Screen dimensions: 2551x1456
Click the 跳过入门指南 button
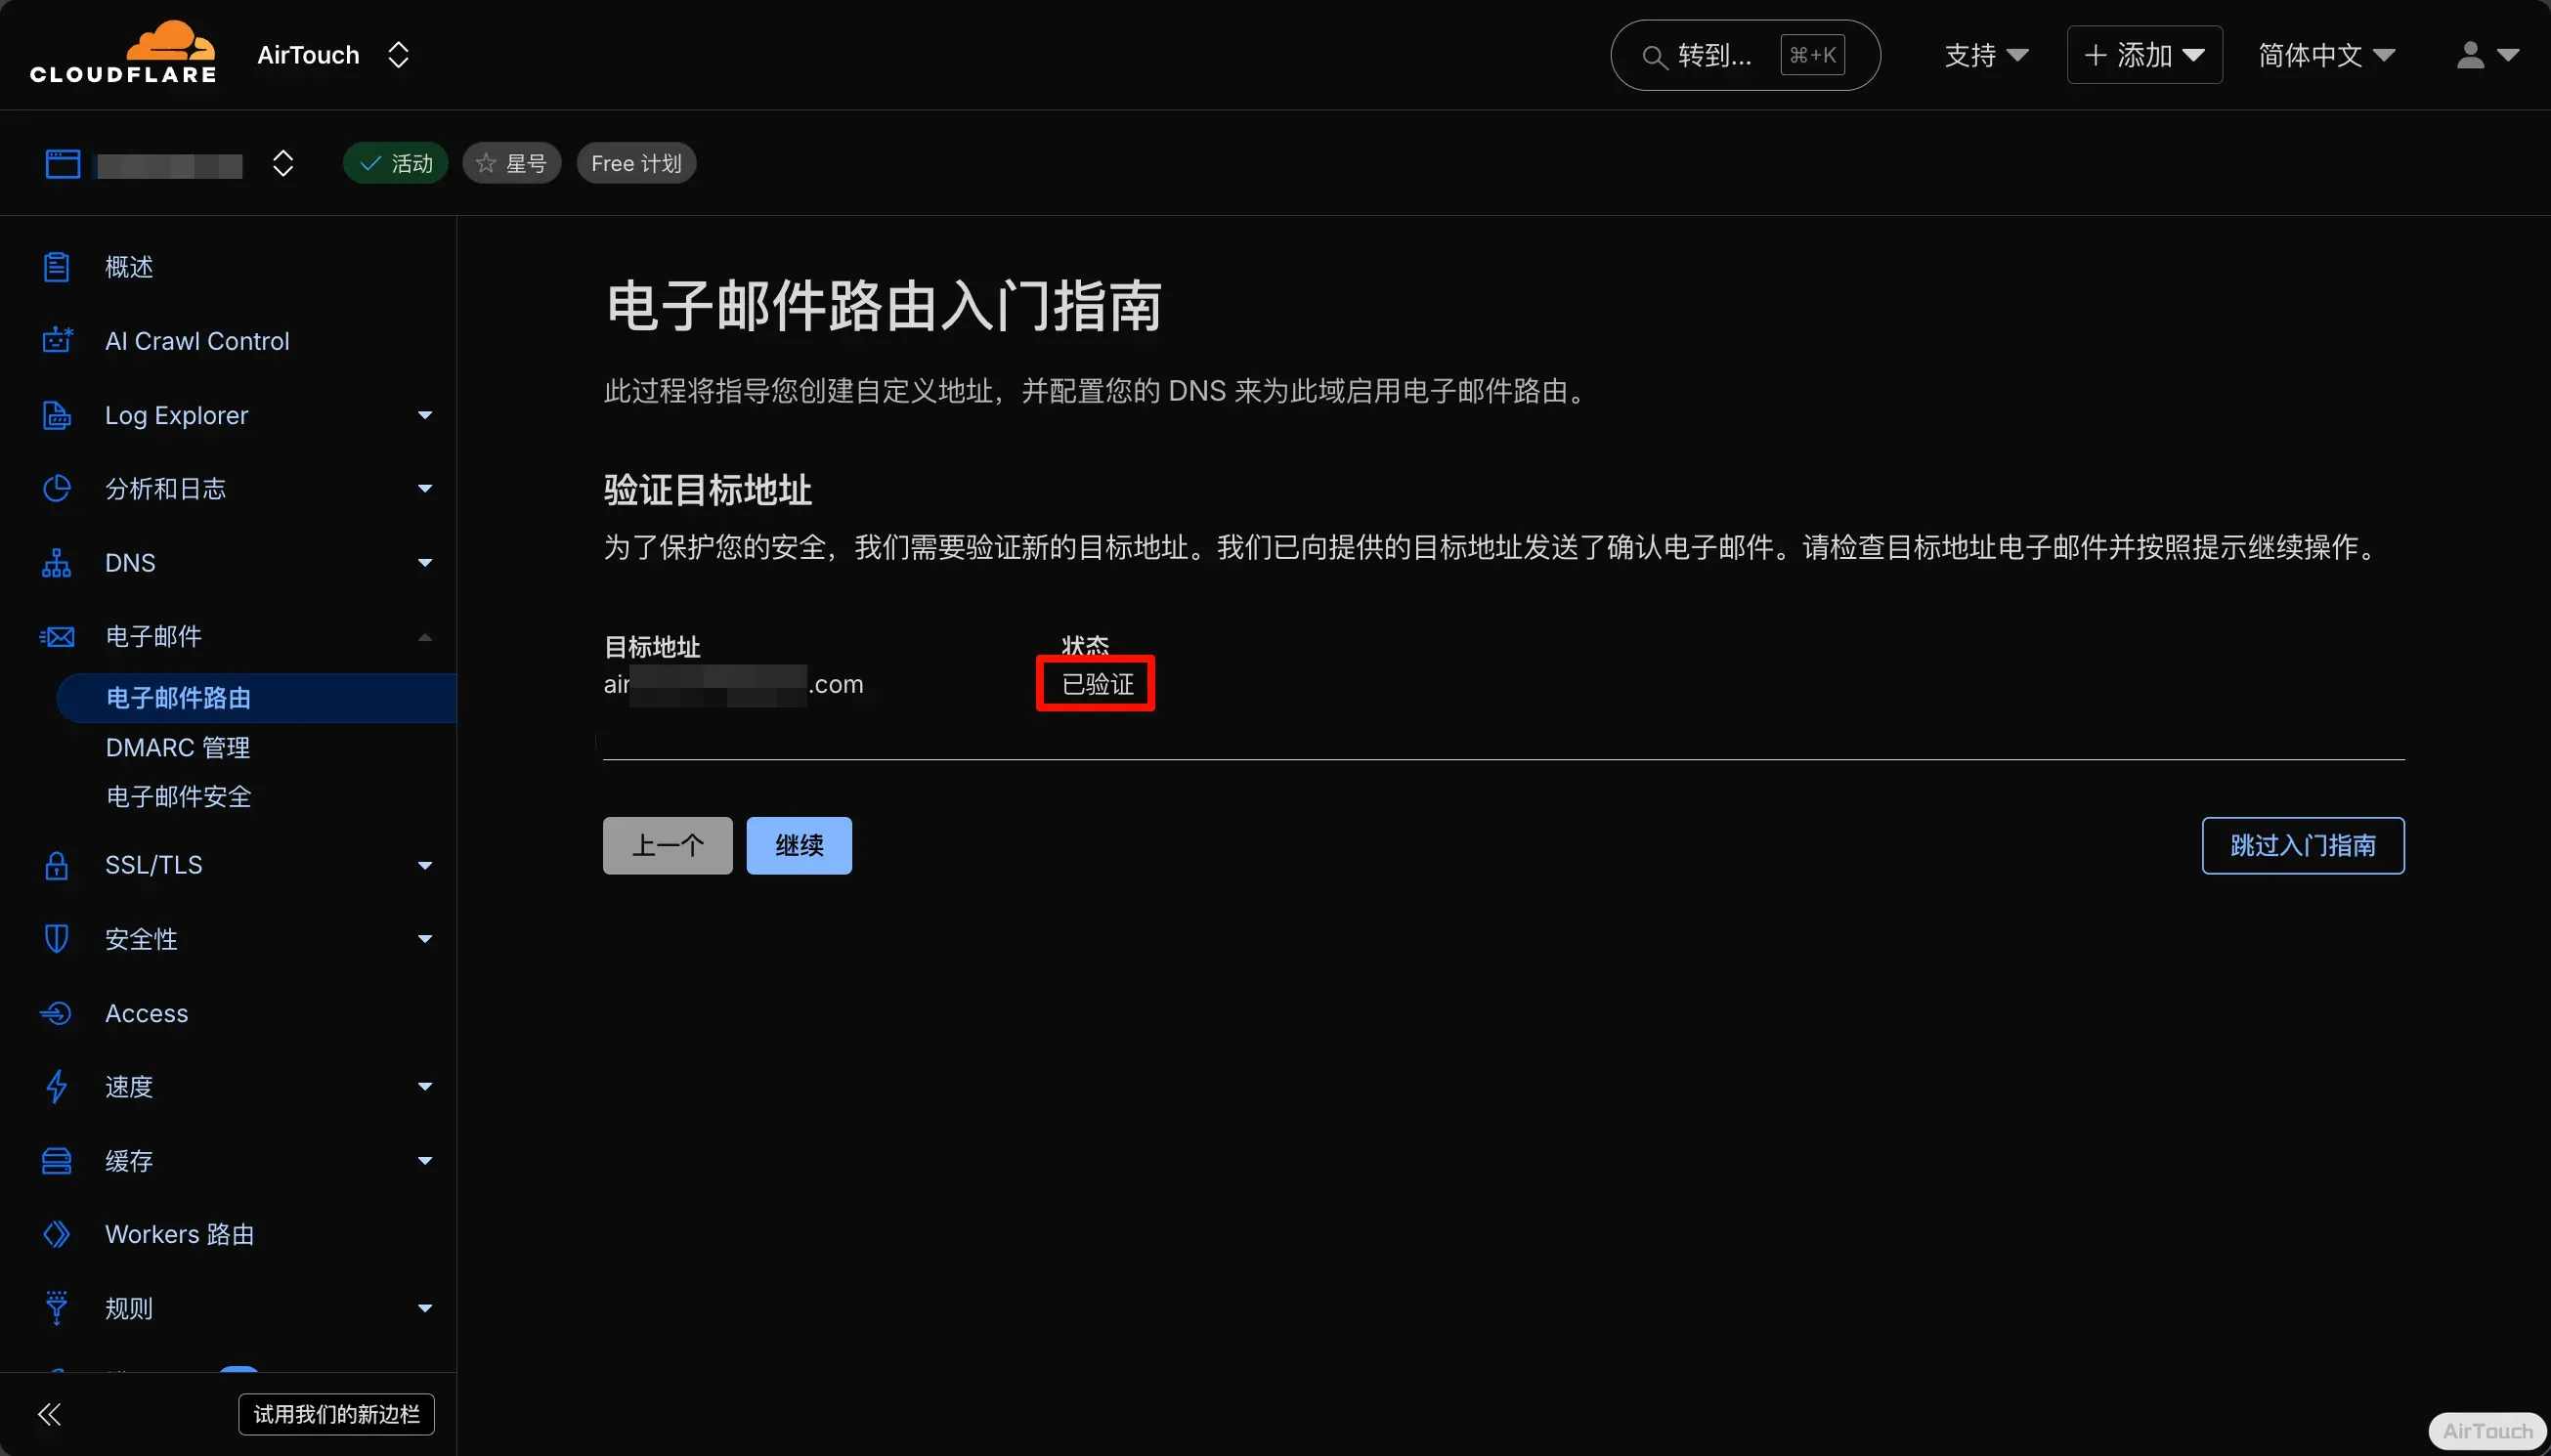point(2302,846)
